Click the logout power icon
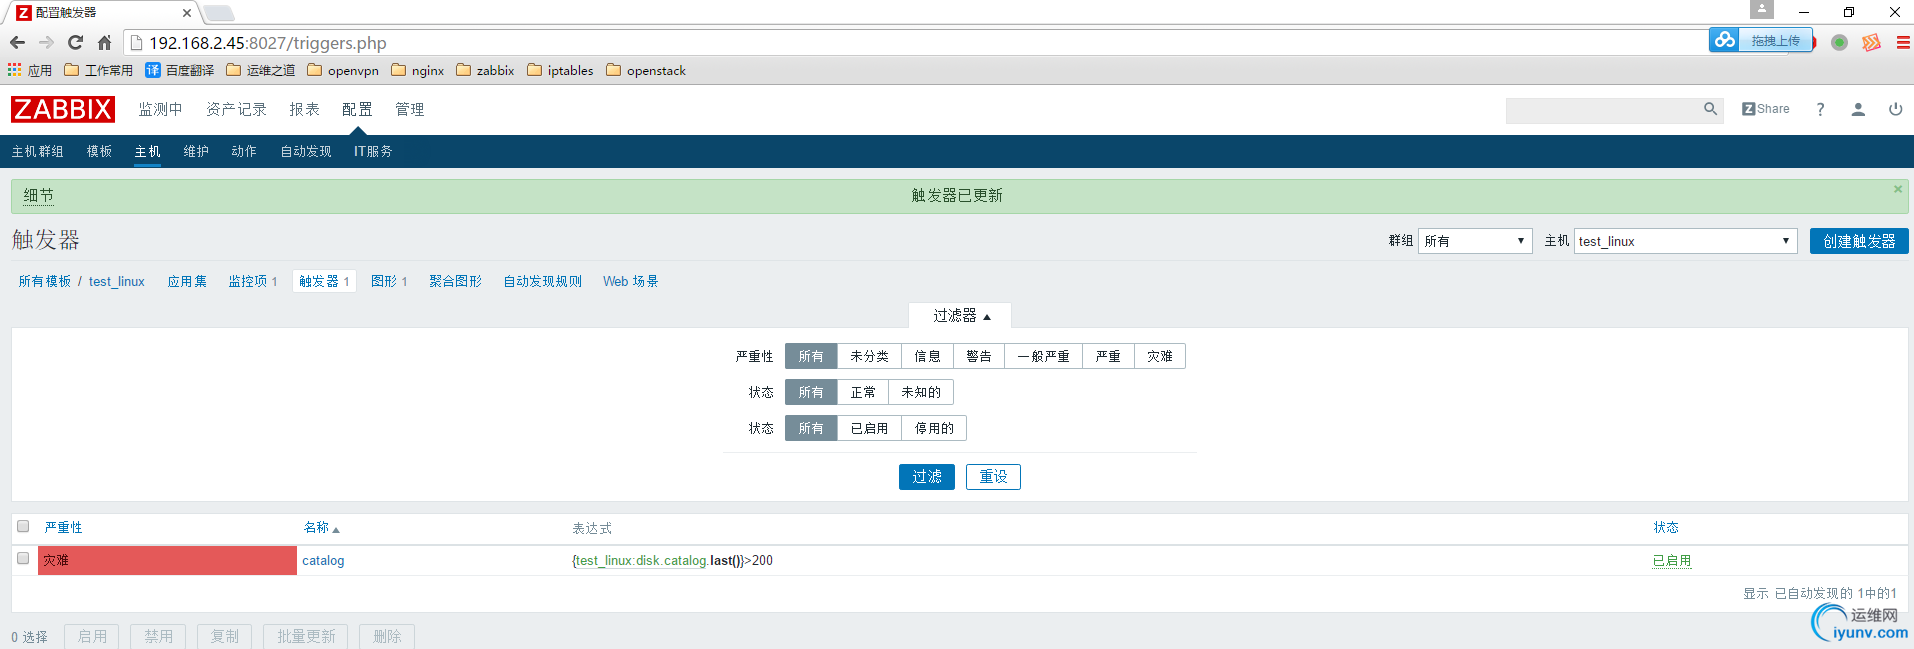1914x649 pixels. pyautogui.click(x=1895, y=109)
